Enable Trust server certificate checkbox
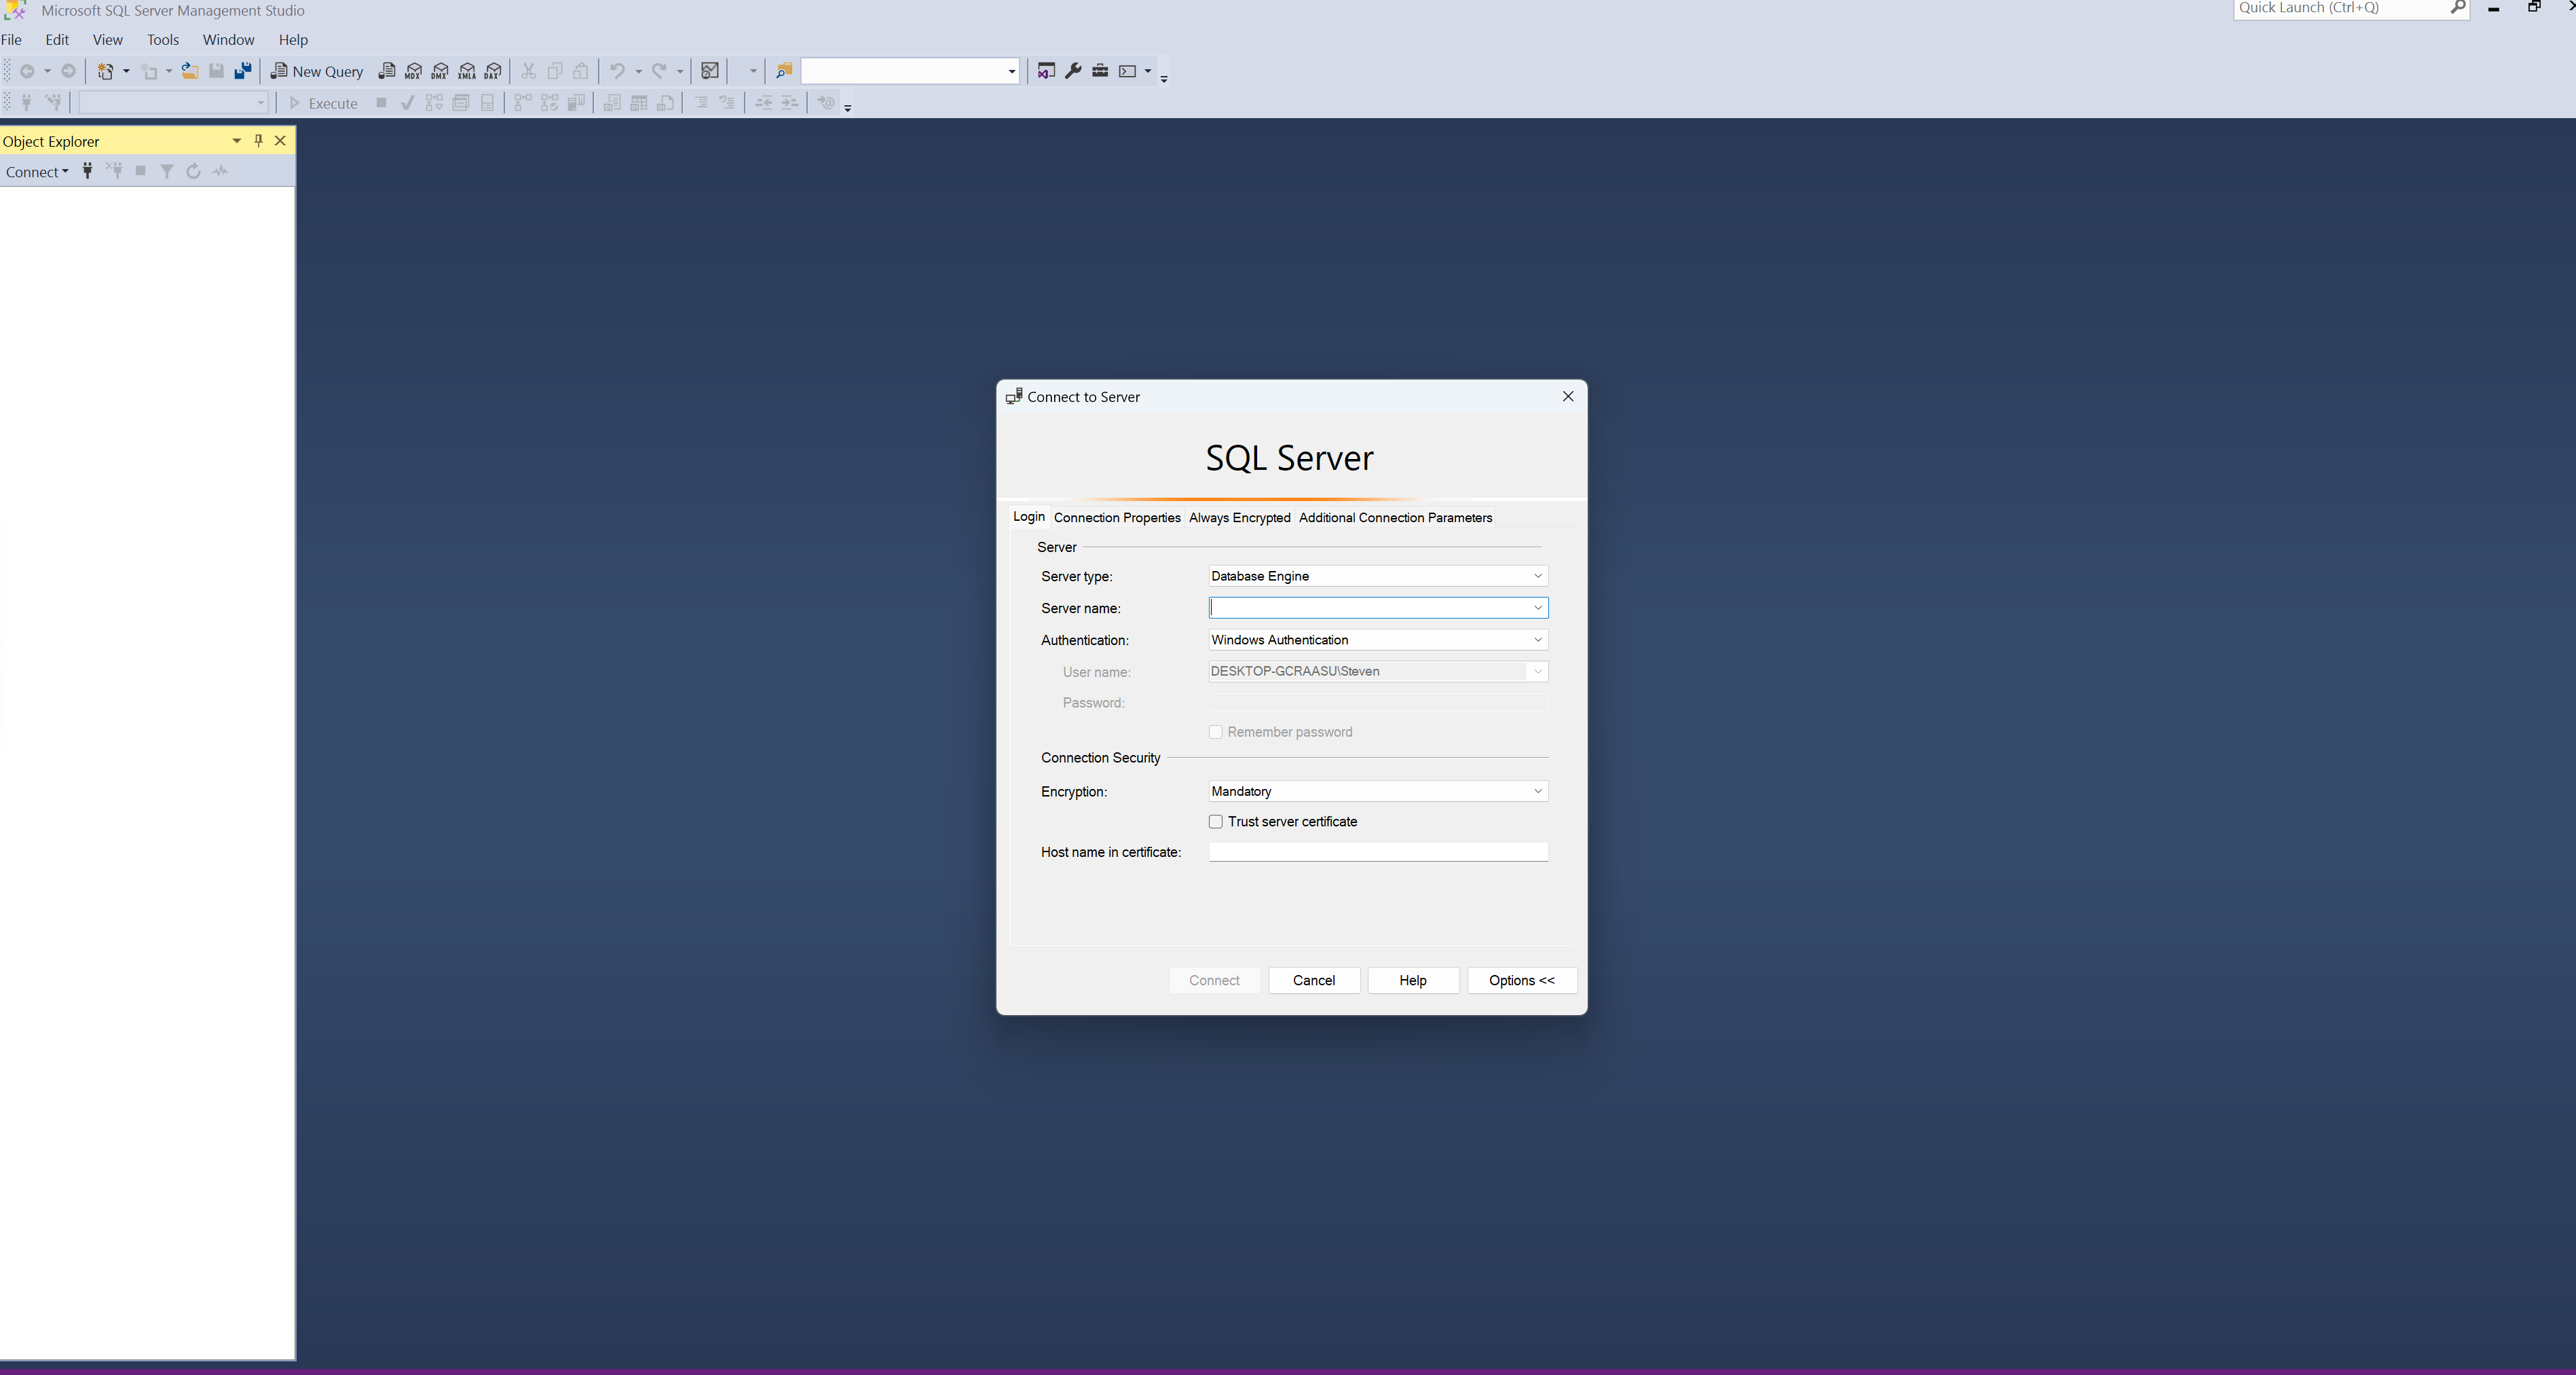2576x1375 pixels. (x=1216, y=822)
